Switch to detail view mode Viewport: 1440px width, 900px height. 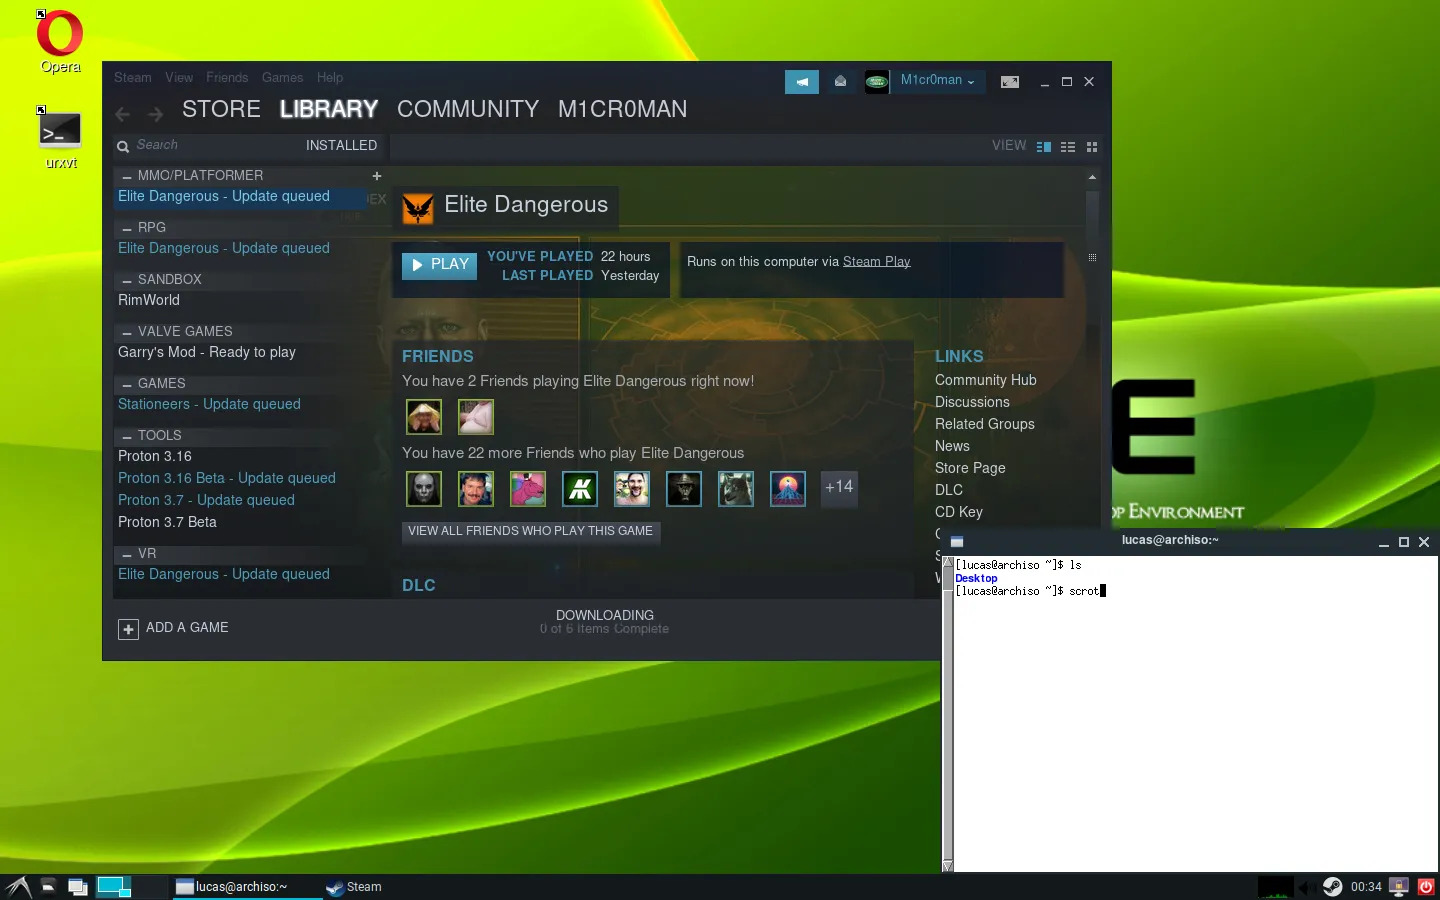click(1044, 147)
